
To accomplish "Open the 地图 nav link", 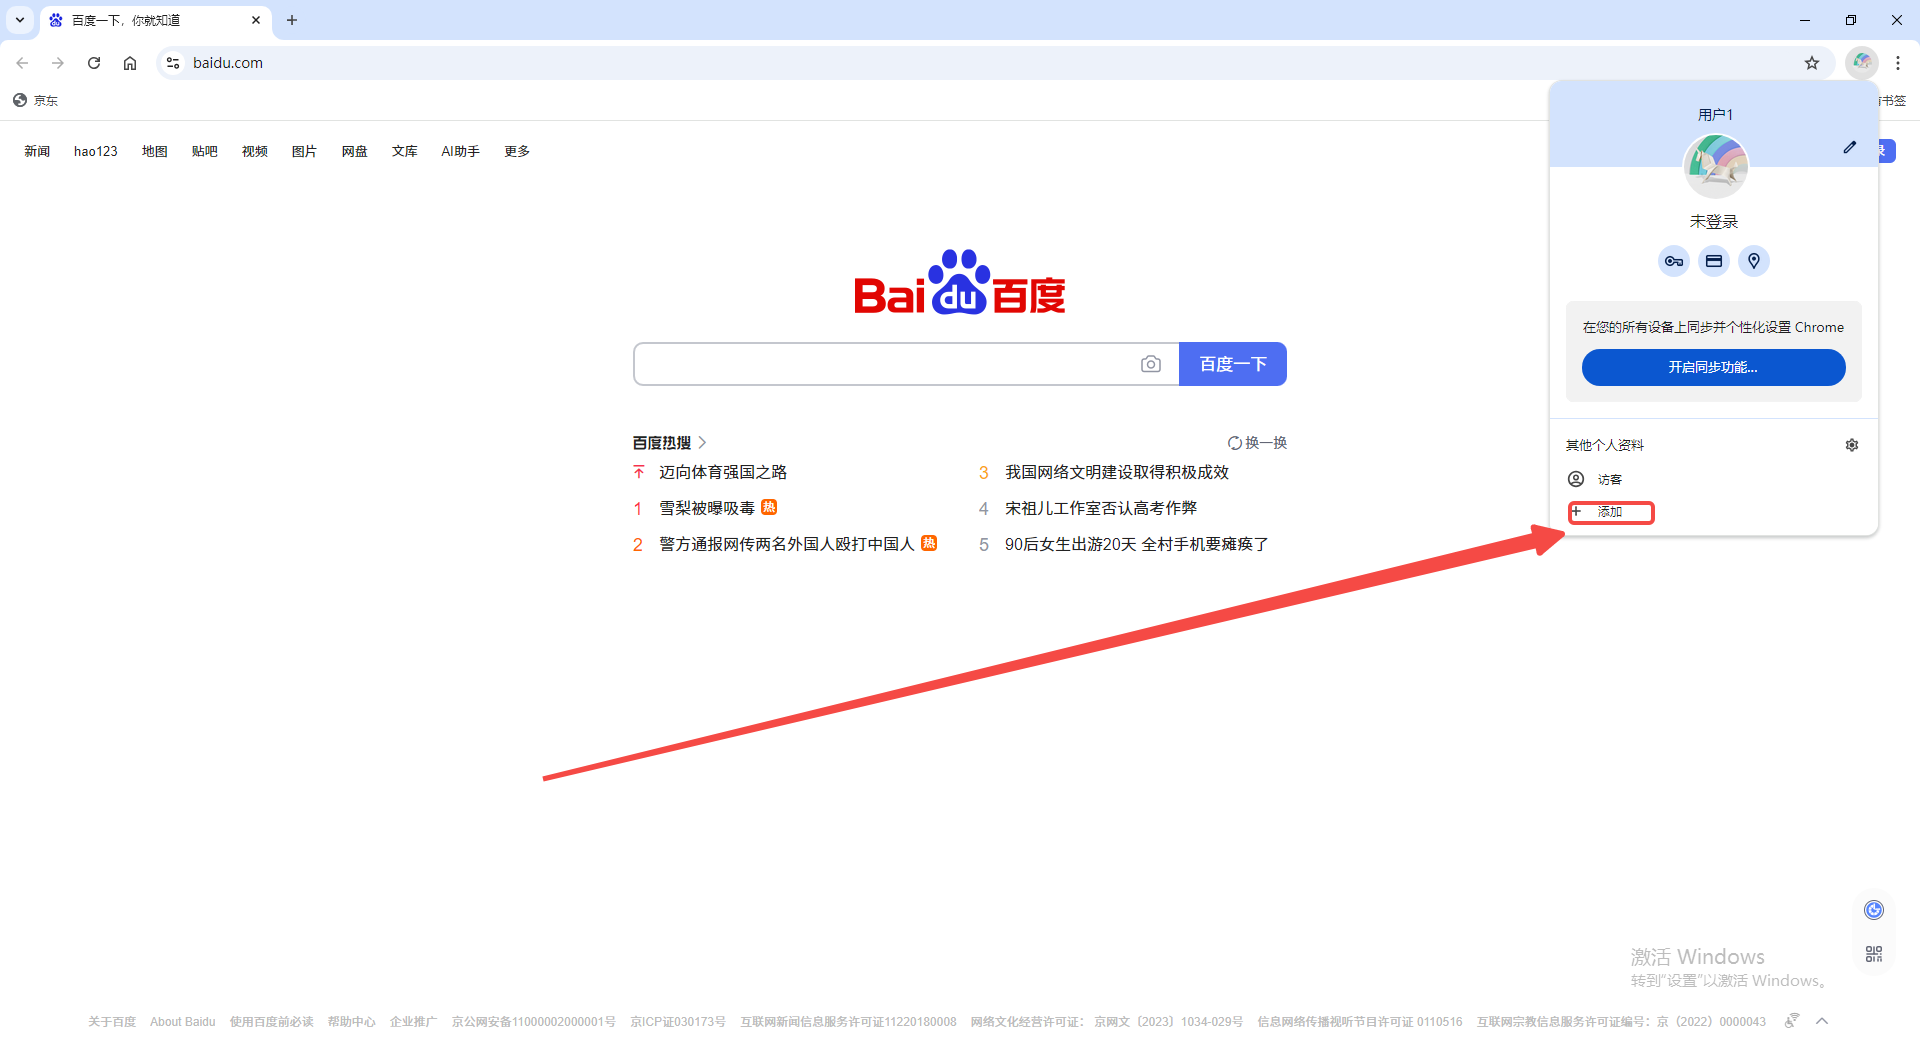I will tap(155, 151).
